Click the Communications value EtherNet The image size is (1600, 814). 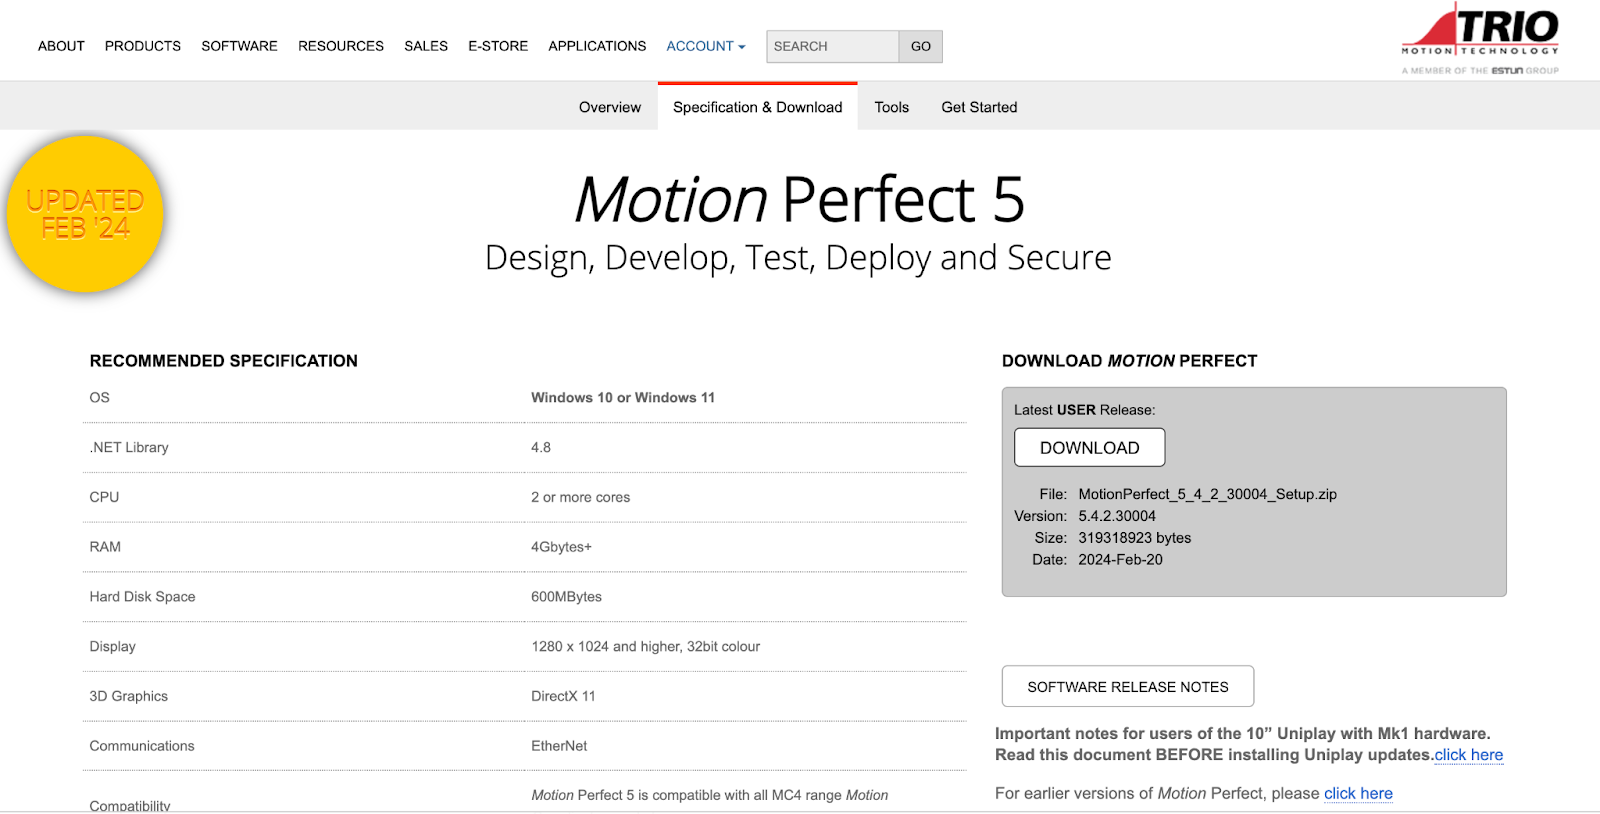tap(559, 746)
